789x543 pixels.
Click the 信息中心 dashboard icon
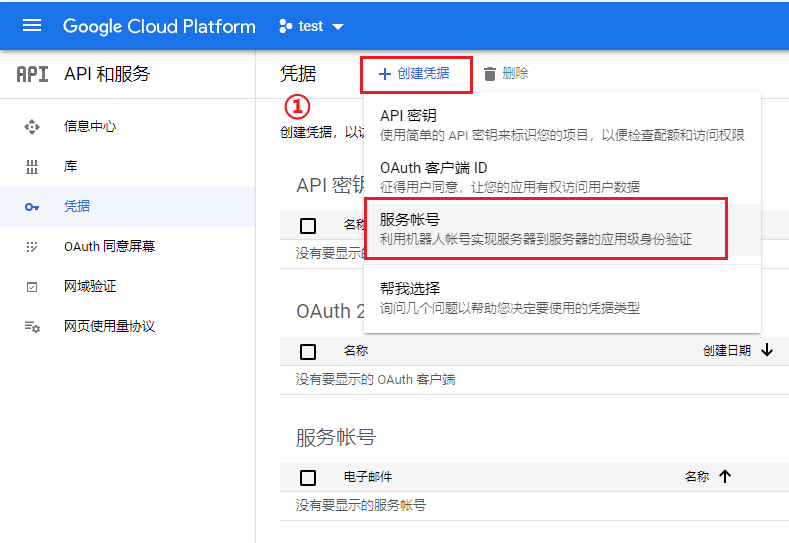tap(31, 126)
